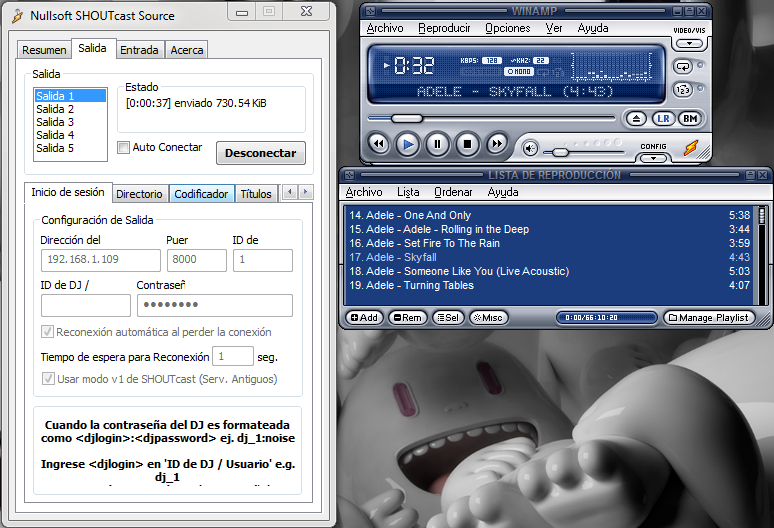The width and height of the screenshot is (774, 528).
Task: Select track 18 Someone Like You
Action: point(549,271)
